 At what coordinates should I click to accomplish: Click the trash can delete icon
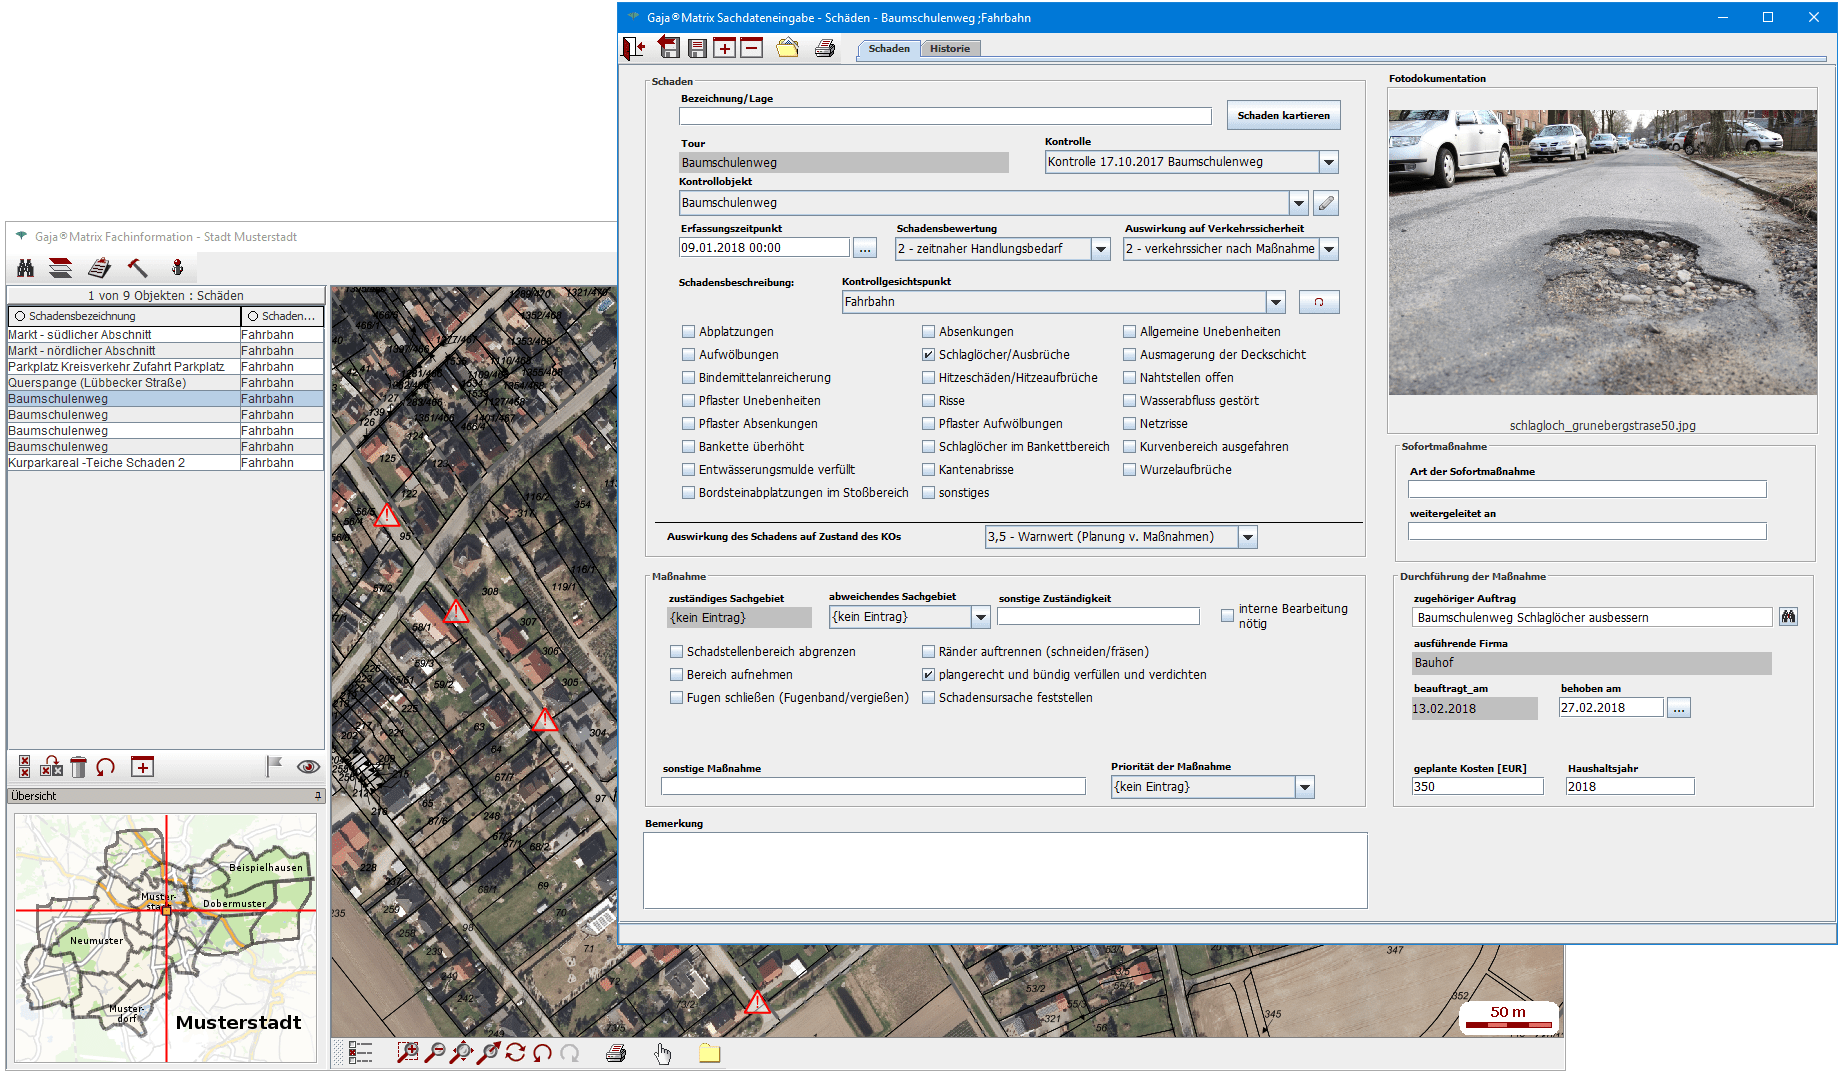(79, 767)
